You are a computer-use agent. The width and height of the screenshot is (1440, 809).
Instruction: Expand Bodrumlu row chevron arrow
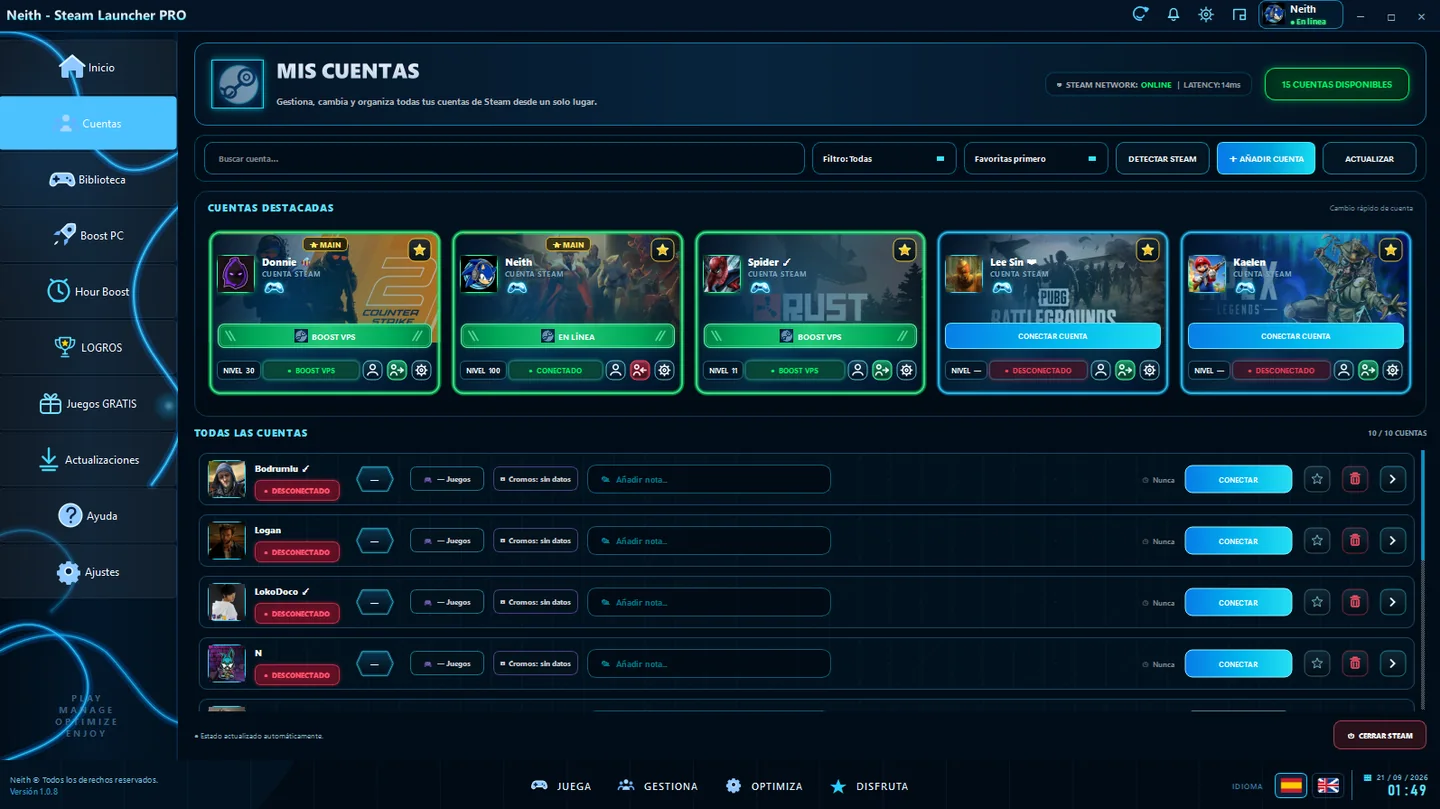click(x=1393, y=479)
